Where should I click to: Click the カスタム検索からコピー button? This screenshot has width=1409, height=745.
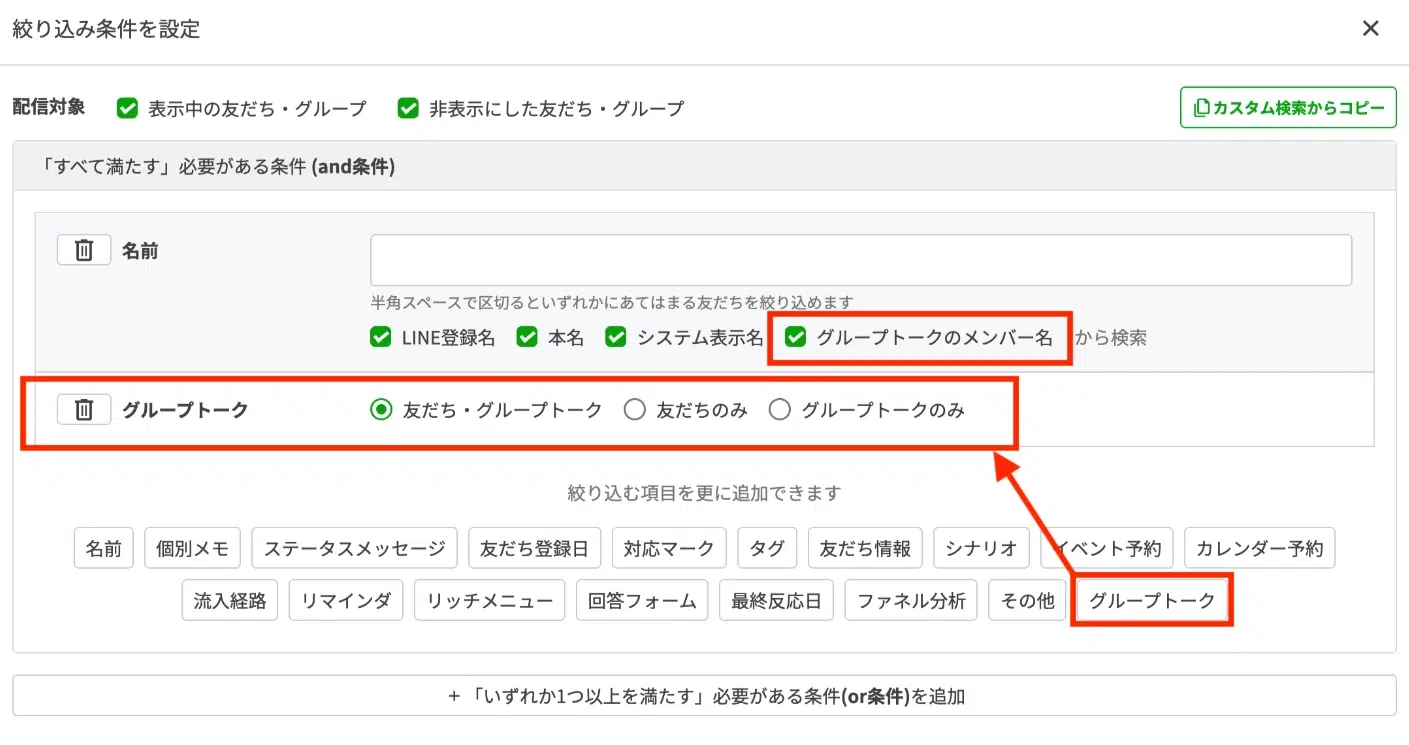1288,107
